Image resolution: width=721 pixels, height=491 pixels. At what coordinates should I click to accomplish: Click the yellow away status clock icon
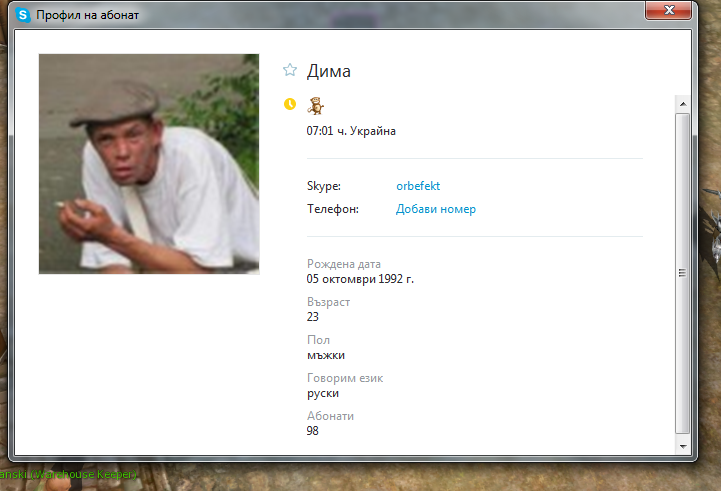[290, 104]
